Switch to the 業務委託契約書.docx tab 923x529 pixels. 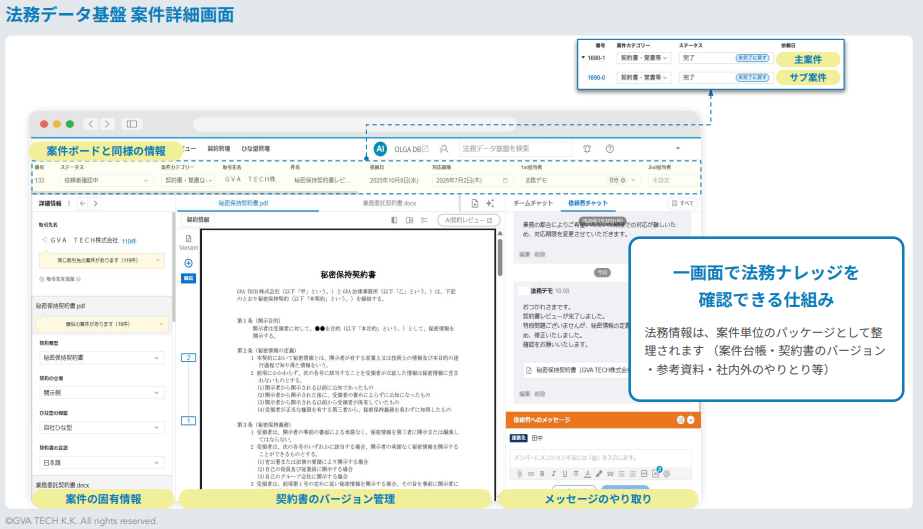tap(389, 203)
